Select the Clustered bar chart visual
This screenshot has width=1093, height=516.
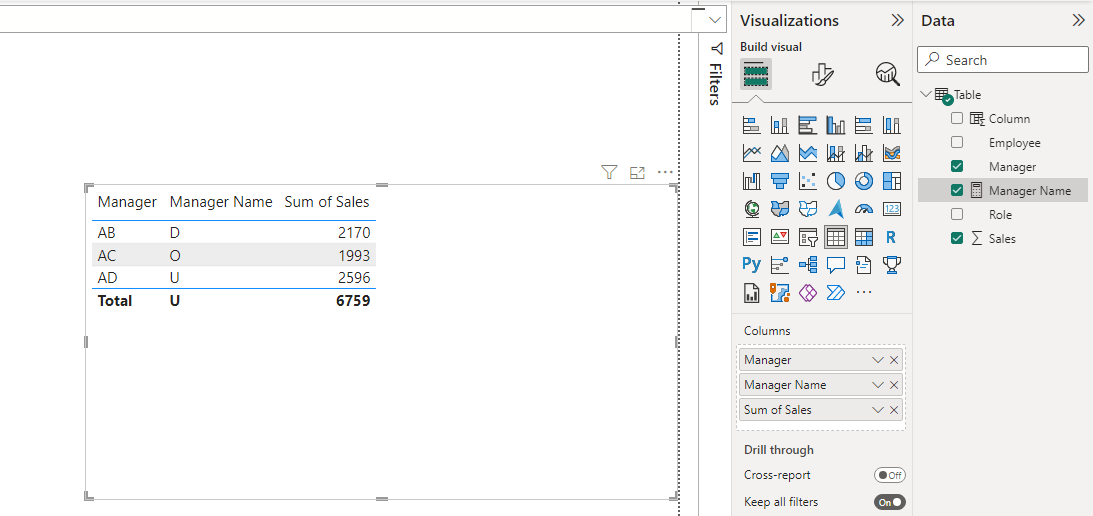(x=807, y=126)
